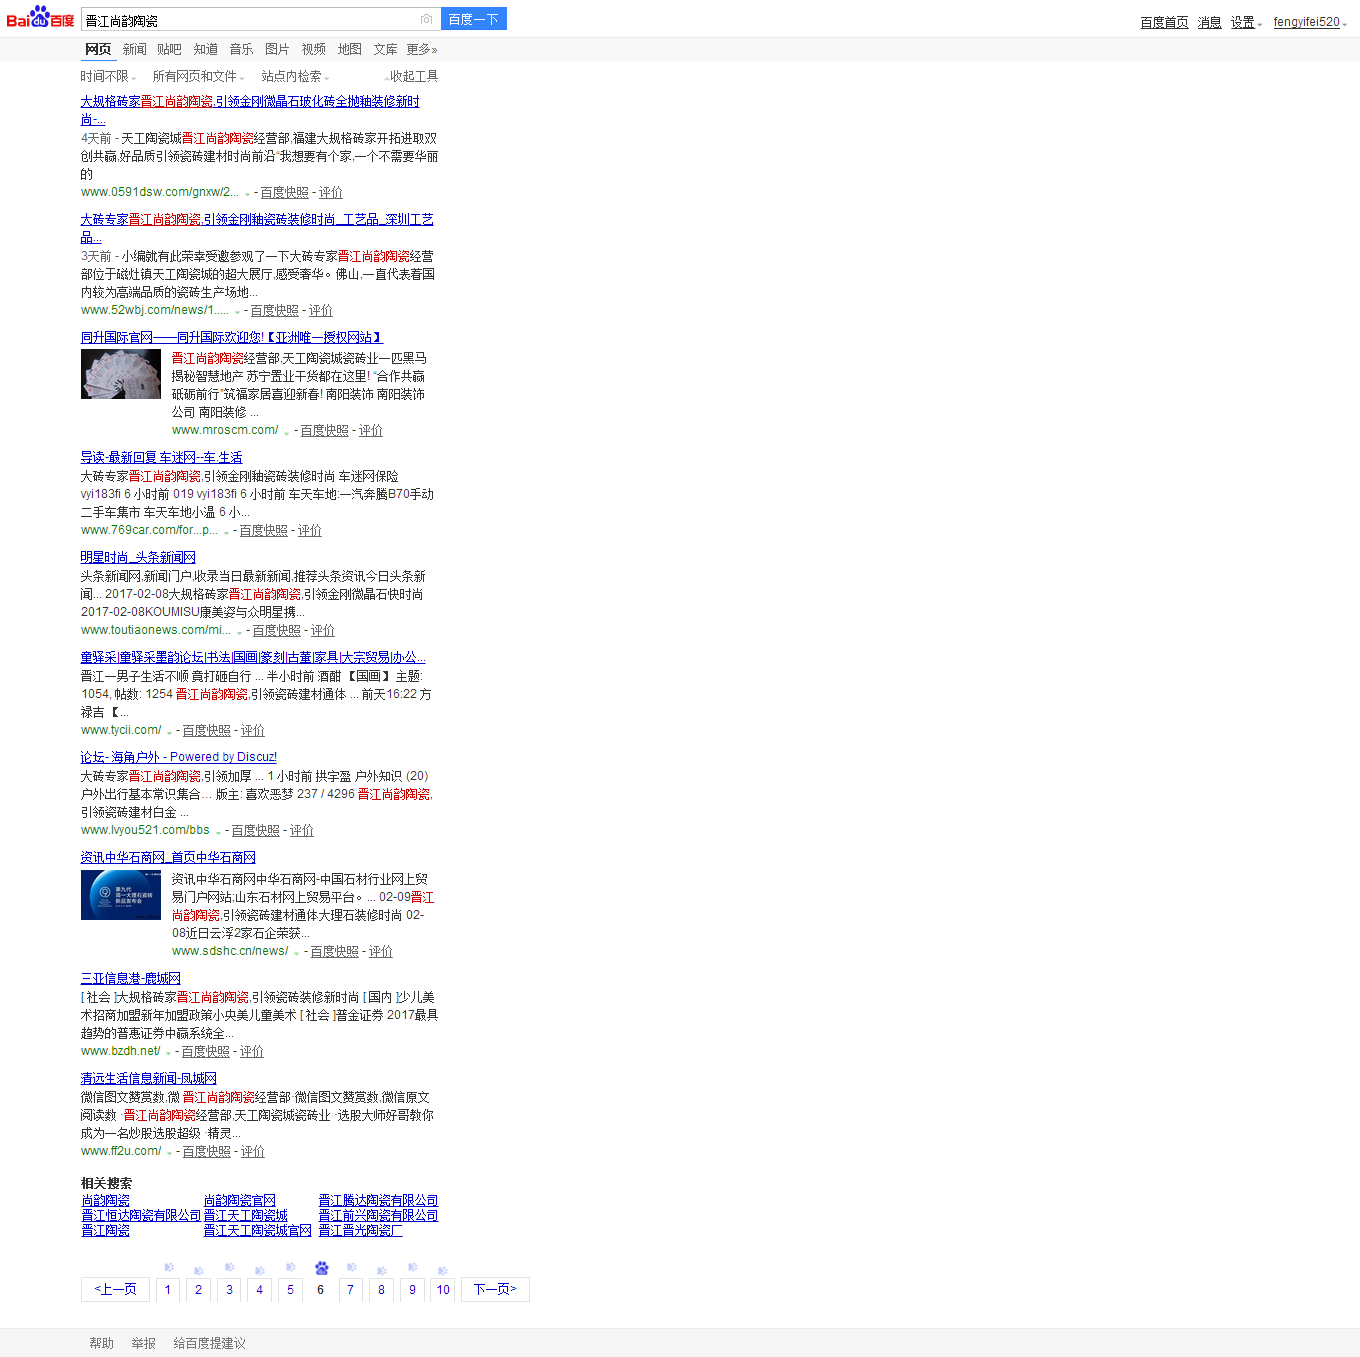Expand the arrow next to www.bzdh.net URL

(x=168, y=1053)
